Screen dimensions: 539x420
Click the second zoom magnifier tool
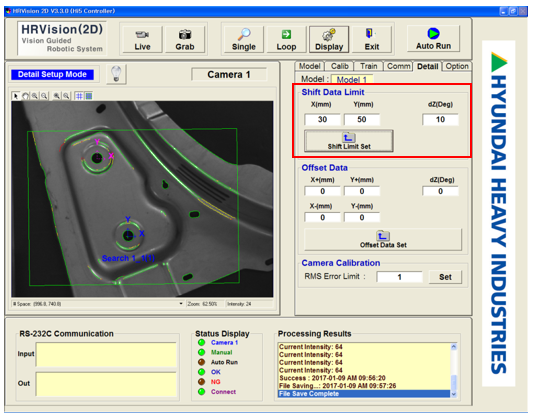[x=45, y=96]
